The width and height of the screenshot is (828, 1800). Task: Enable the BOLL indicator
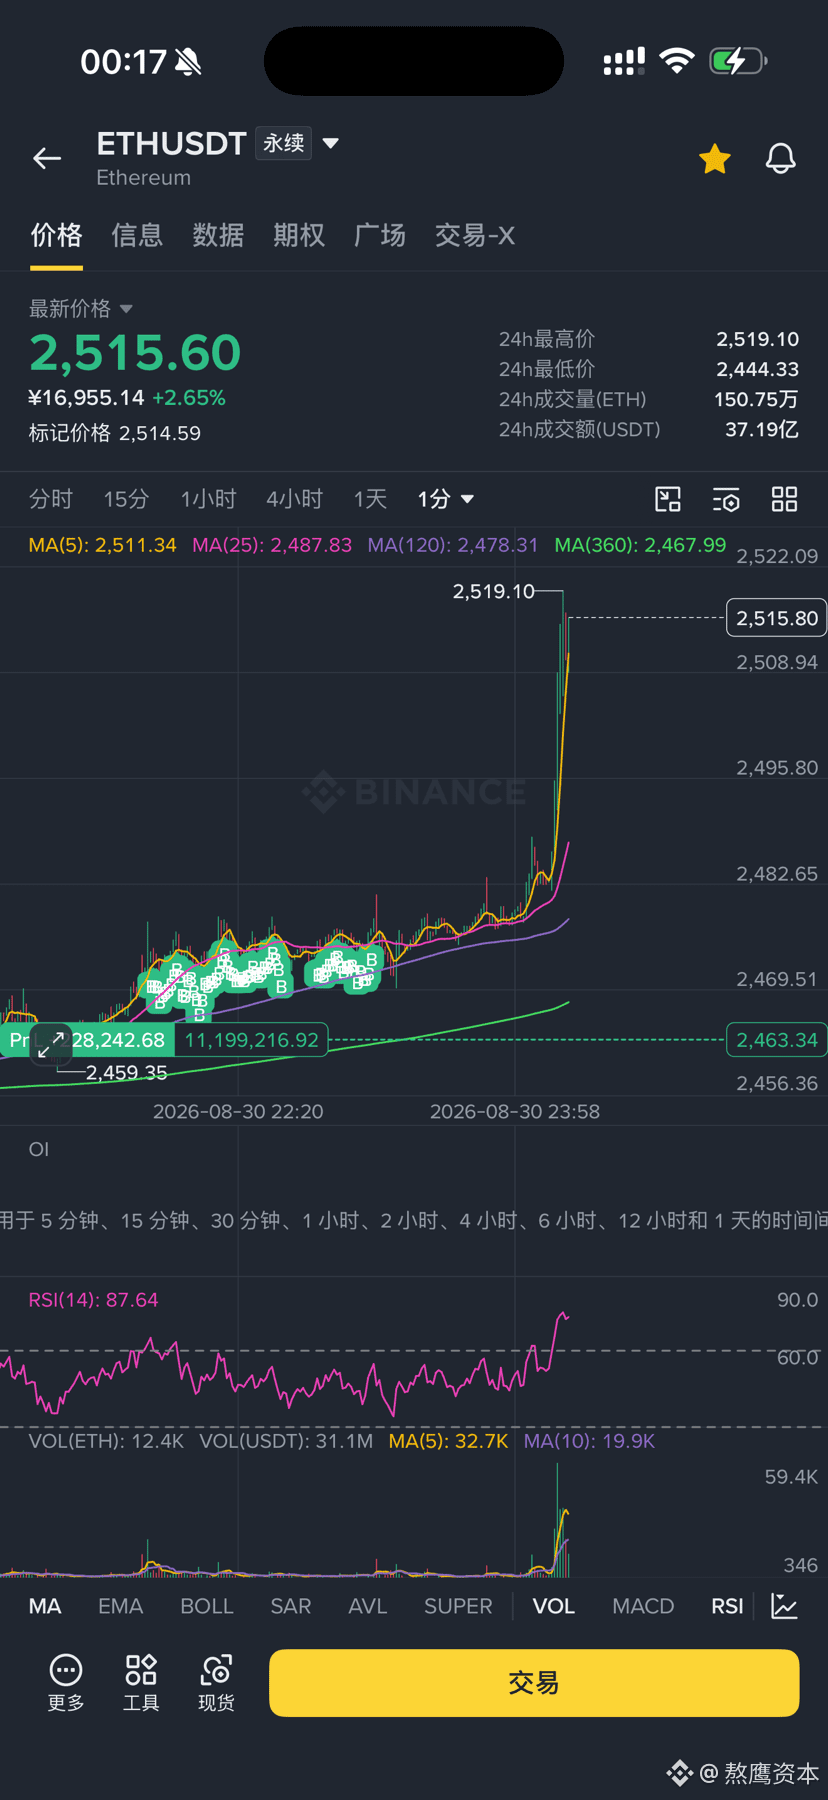point(207,1606)
